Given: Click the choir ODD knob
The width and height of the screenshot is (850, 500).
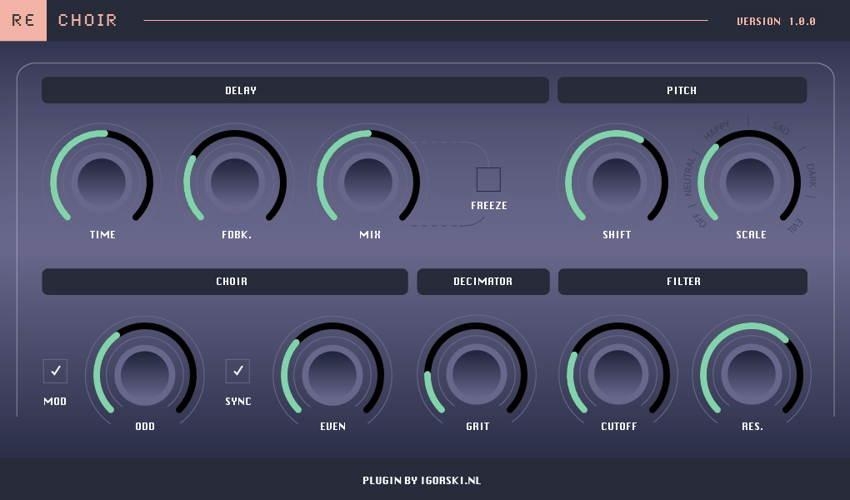Looking at the screenshot, I should [x=145, y=371].
